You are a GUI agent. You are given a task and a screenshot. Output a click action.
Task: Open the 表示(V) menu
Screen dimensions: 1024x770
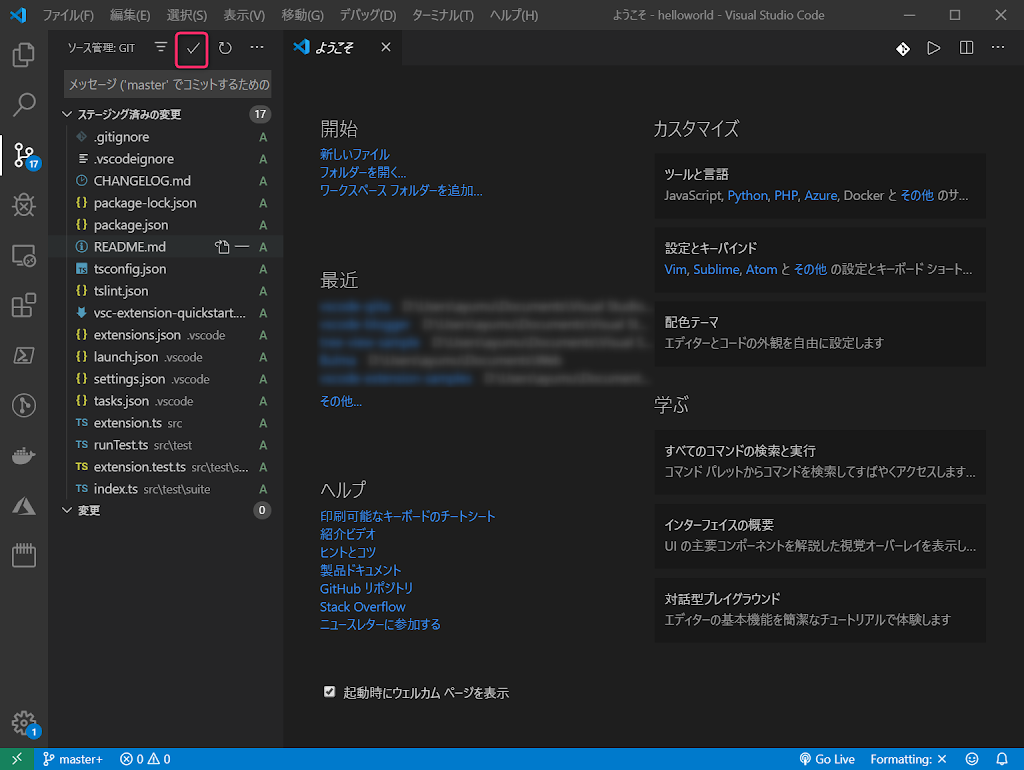[244, 15]
